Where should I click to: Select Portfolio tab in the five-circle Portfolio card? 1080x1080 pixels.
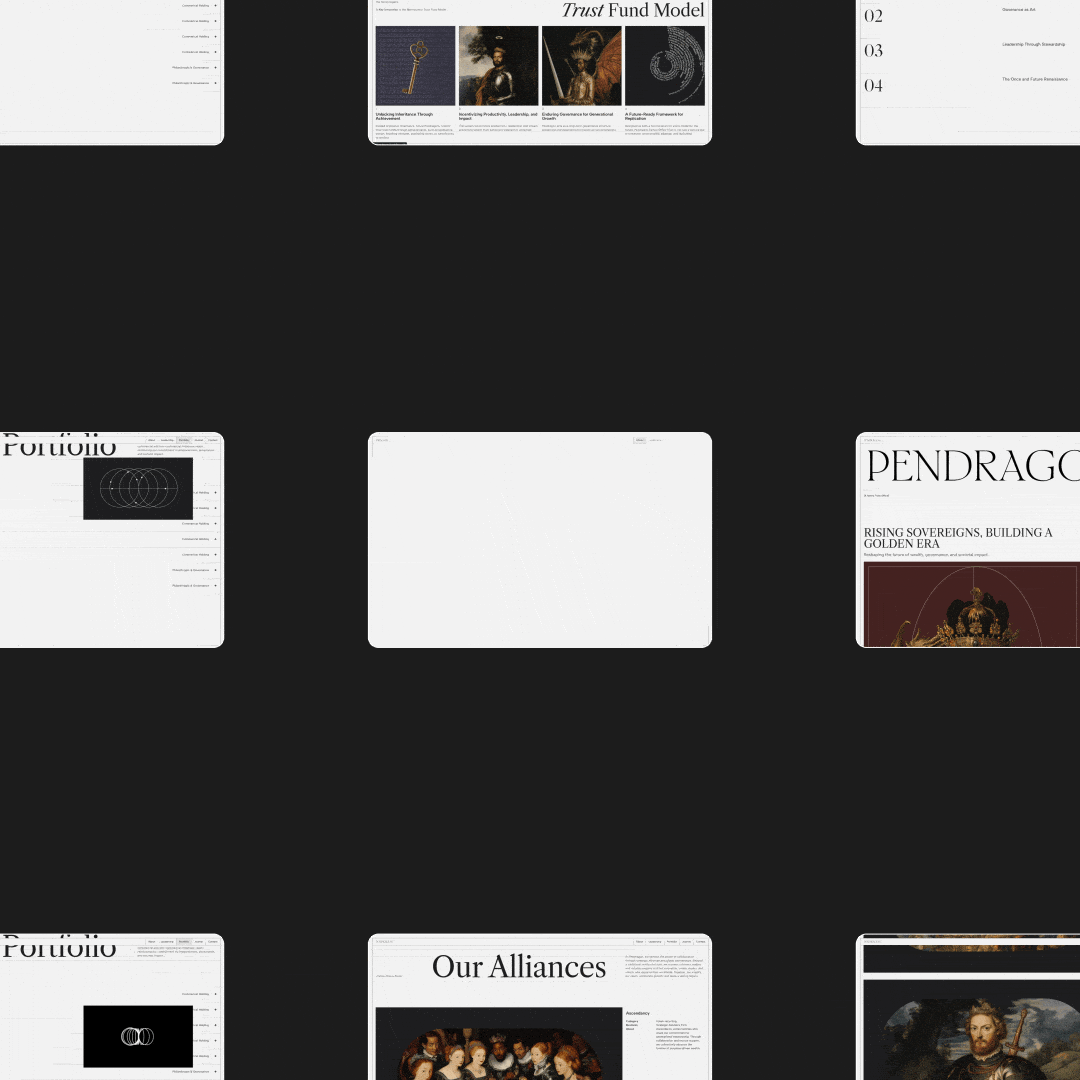tap(184, 440)
